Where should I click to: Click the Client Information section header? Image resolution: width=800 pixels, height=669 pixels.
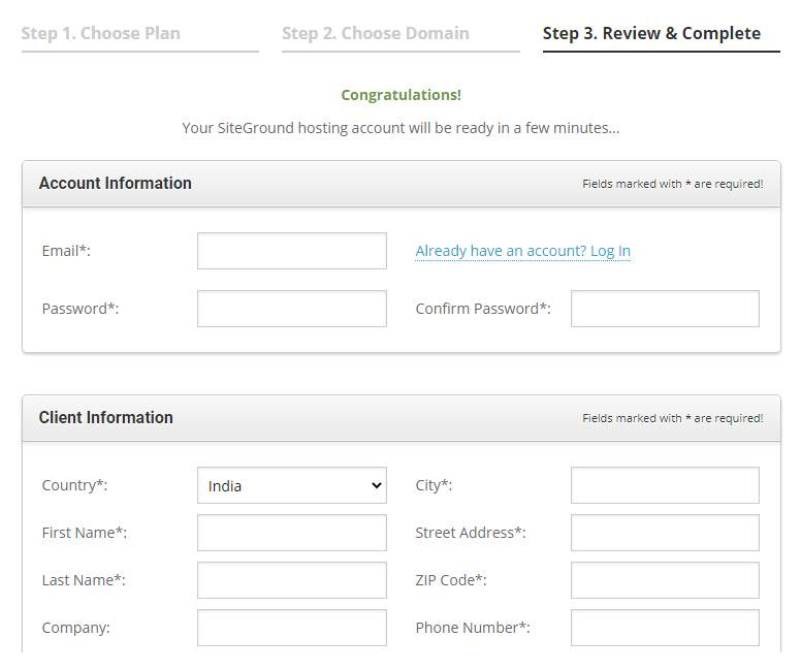click(x=105, y=417)
